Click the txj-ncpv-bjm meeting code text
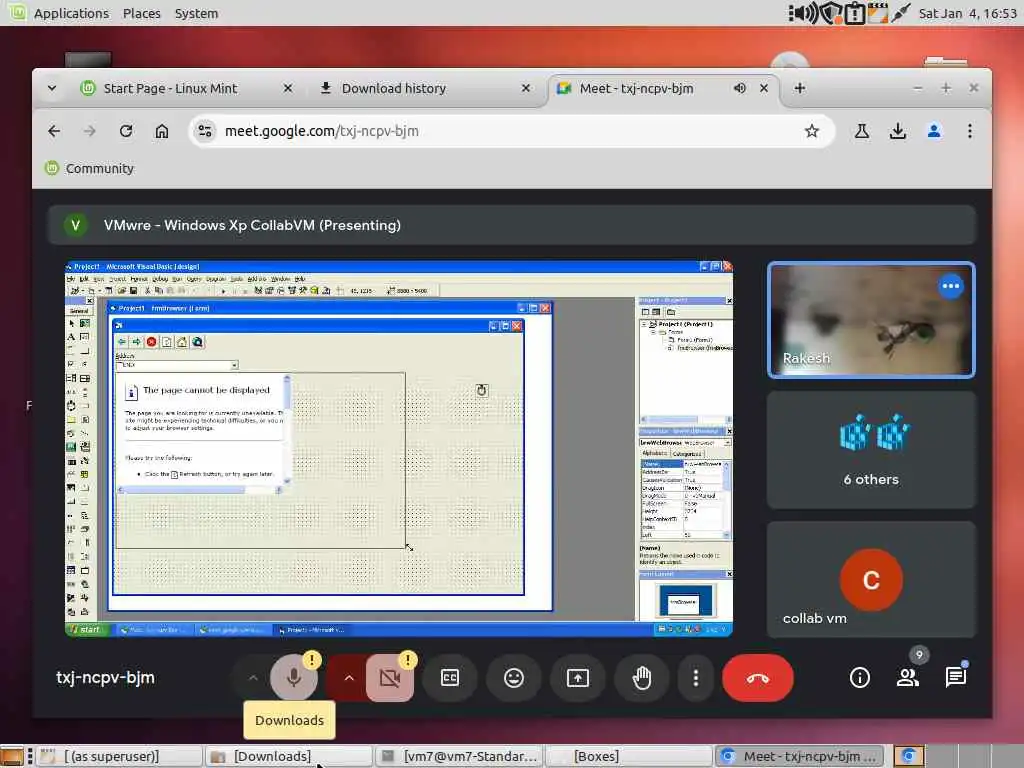The image size is (1024, 768). tap(105, 678)
